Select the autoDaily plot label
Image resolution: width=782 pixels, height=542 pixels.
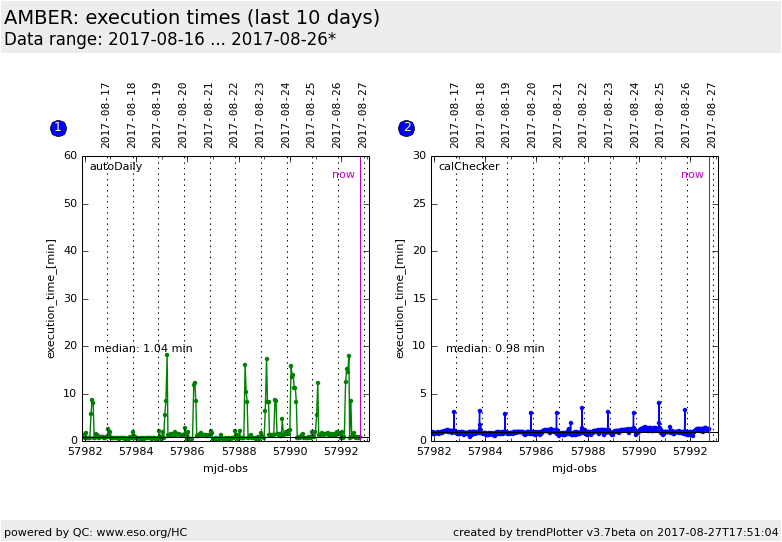pyautogui.click(x=116, y=167)
